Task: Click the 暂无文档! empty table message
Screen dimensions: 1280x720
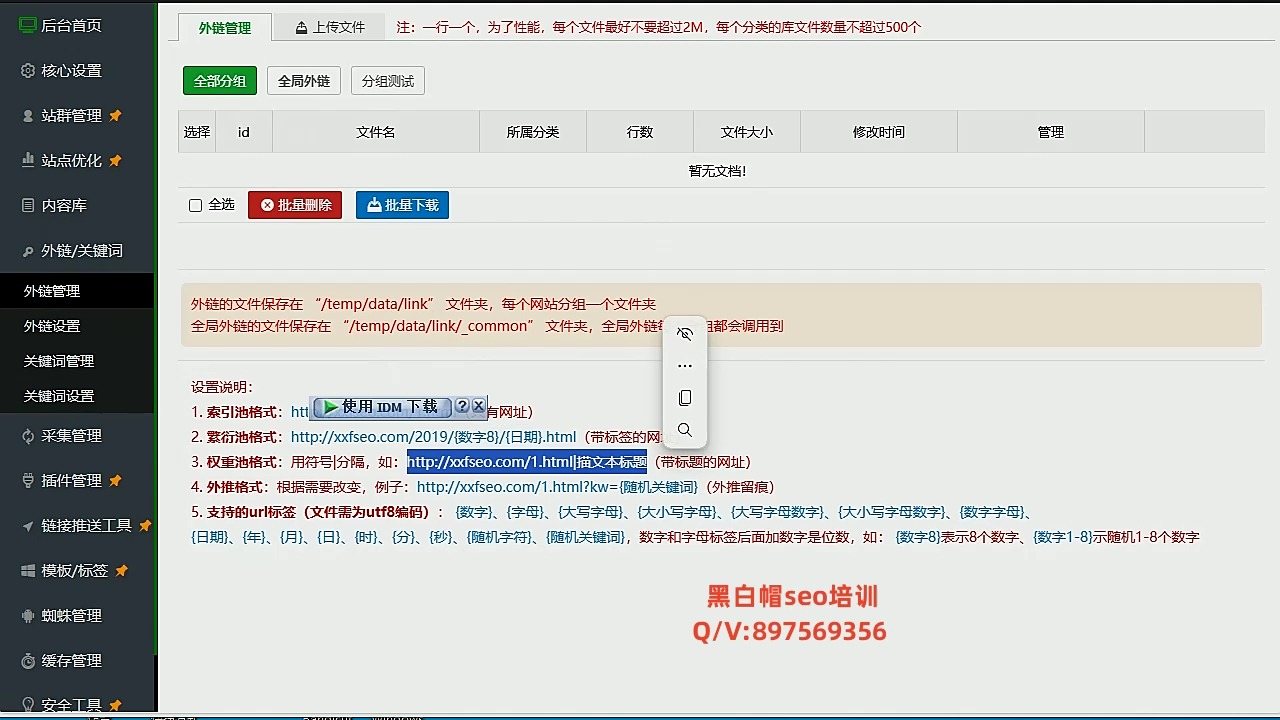Action: (717, 171)
